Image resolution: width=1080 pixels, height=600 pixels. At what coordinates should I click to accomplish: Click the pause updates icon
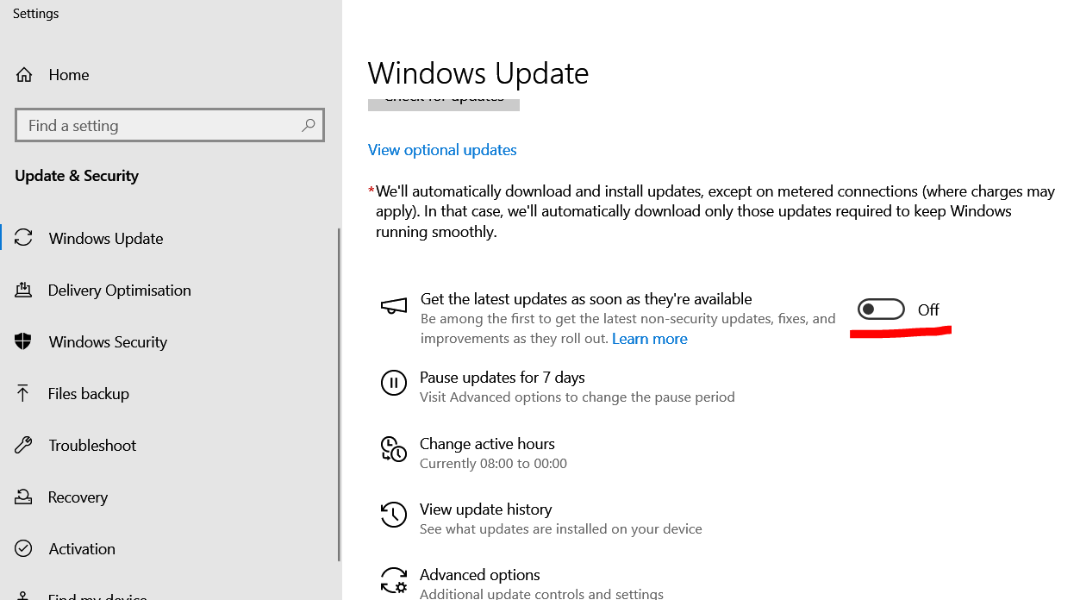click(394, 383)
